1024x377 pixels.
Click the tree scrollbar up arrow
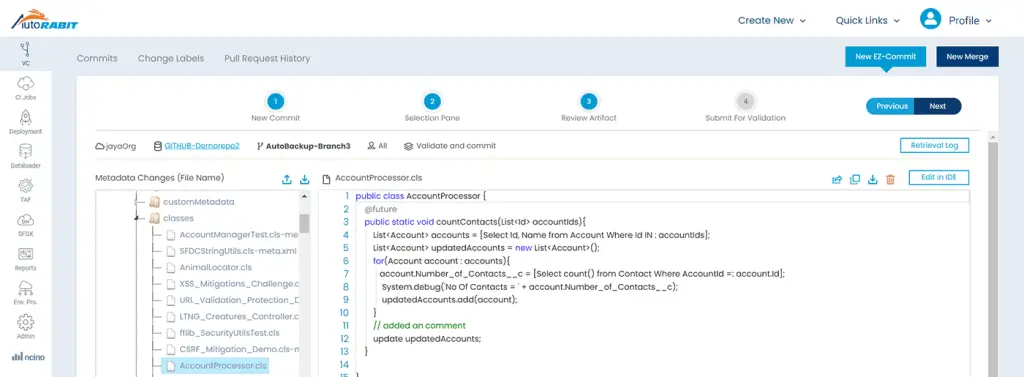[304, 196]
